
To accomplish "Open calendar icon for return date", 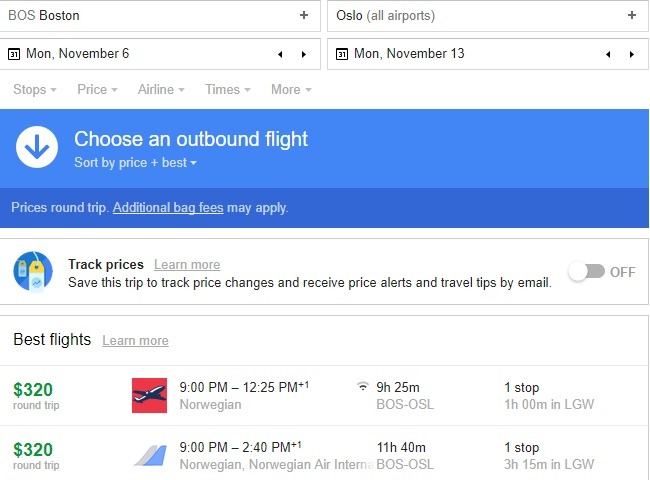I will coord(342,54).
